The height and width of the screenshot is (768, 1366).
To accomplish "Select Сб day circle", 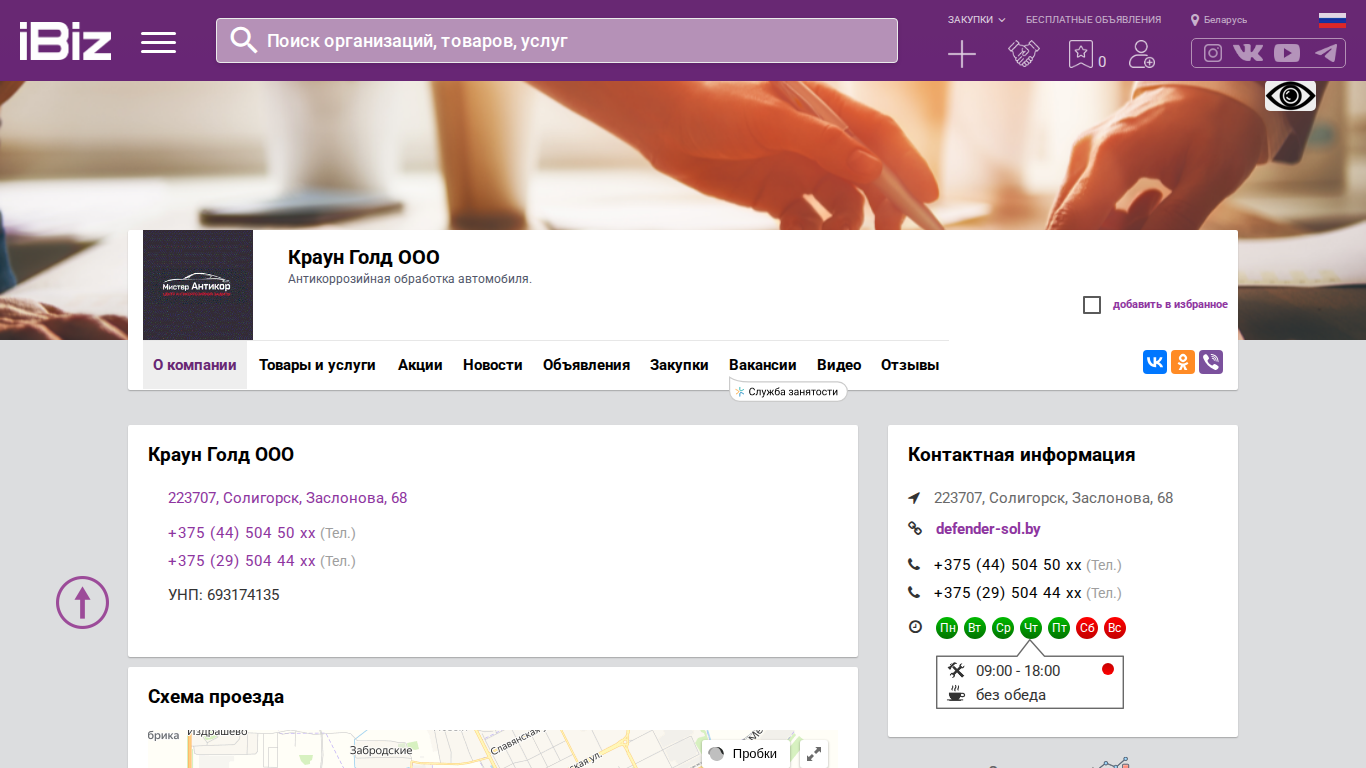I will 1087,628.
